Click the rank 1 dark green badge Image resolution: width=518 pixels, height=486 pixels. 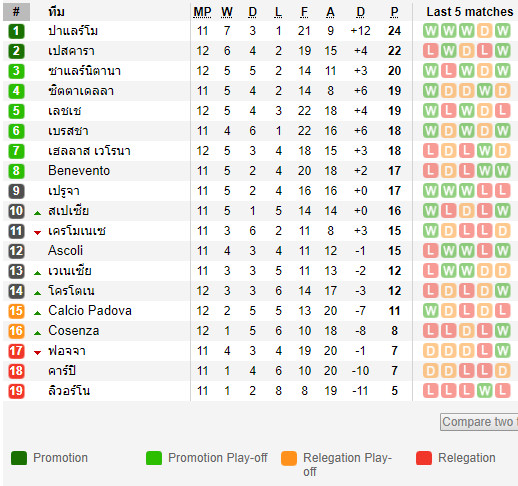(16, 31)
